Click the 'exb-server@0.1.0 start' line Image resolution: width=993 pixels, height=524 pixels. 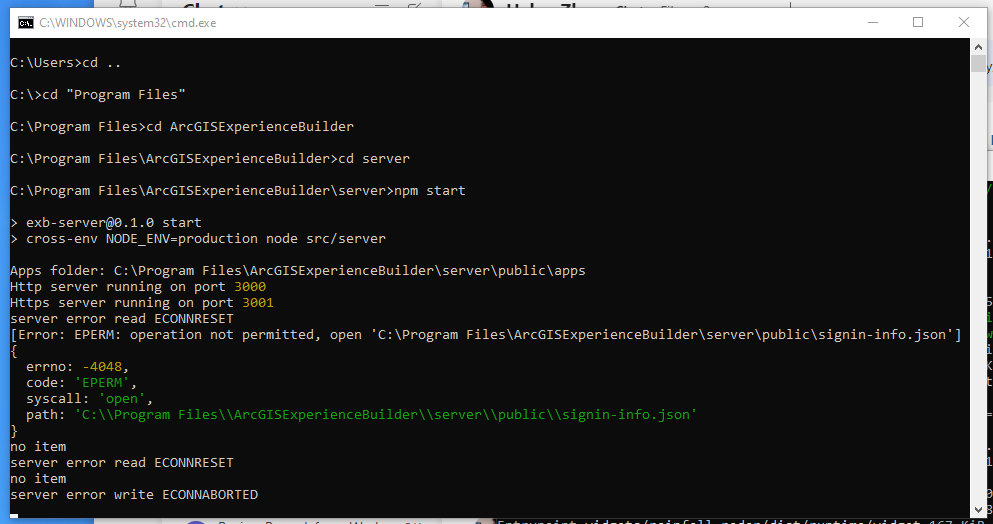pyautogui.click(x=106, y=222)
